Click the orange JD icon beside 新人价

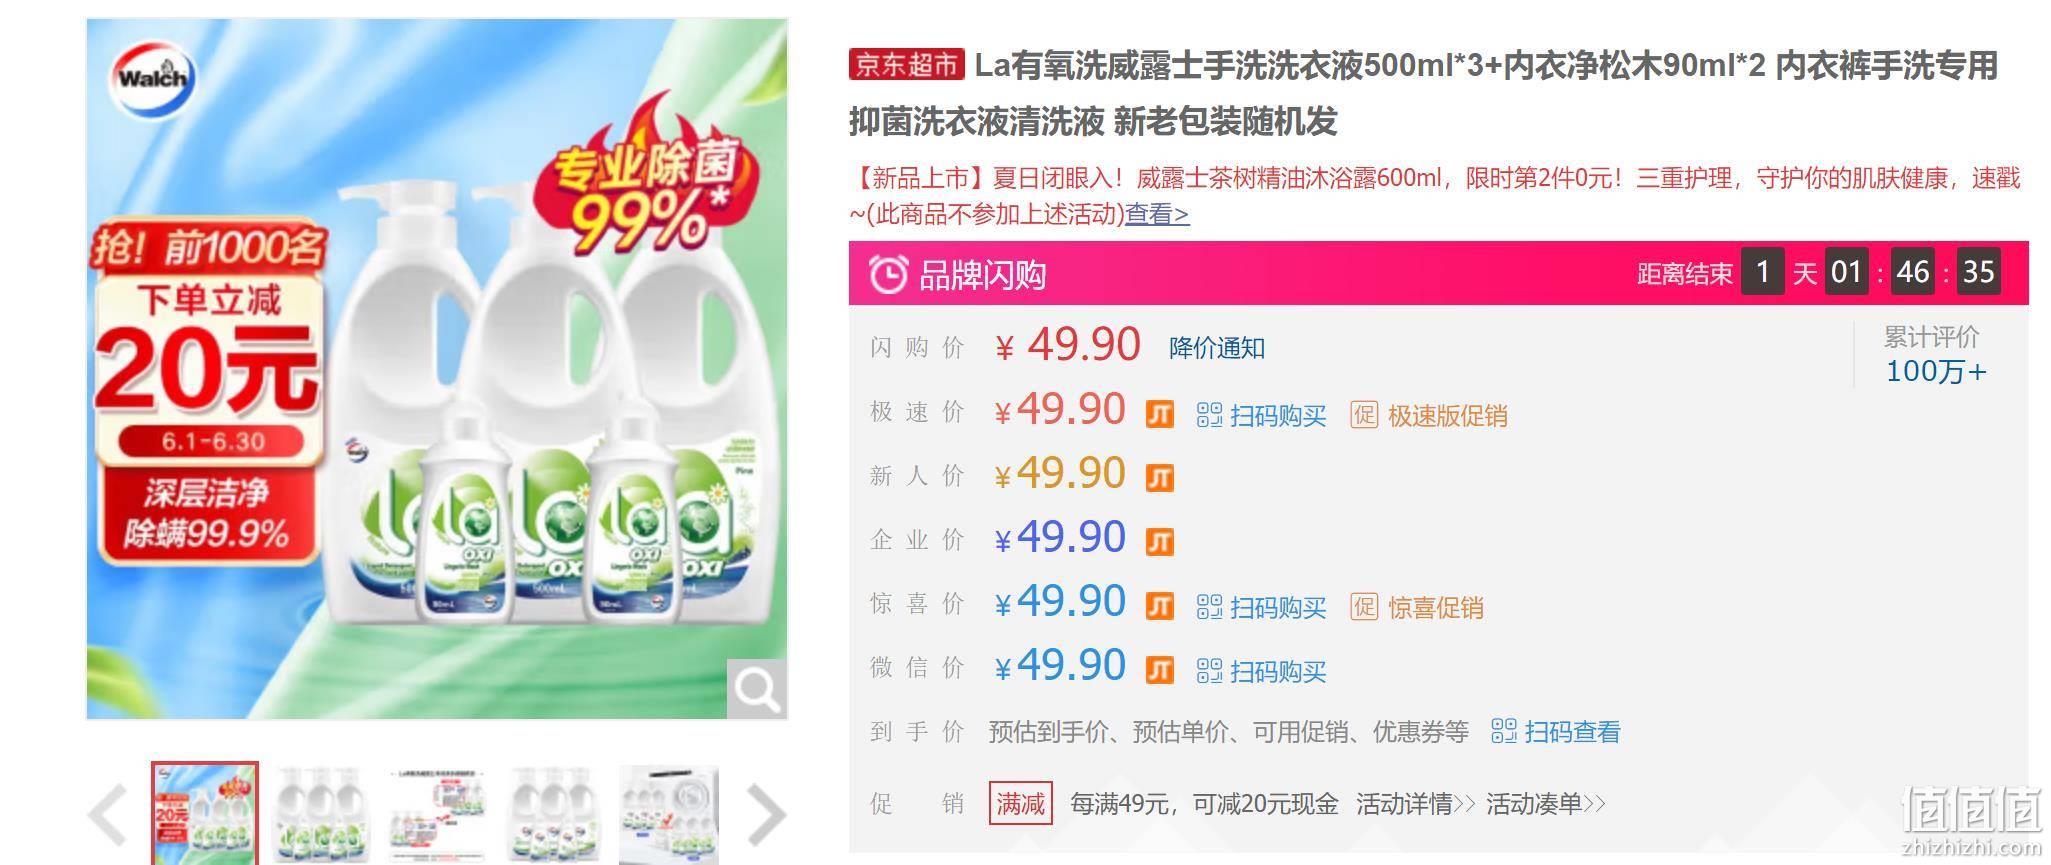1159,478
